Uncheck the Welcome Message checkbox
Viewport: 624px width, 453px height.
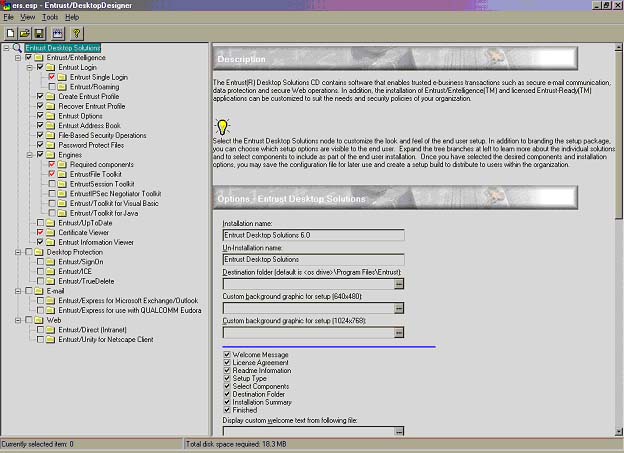227,354
